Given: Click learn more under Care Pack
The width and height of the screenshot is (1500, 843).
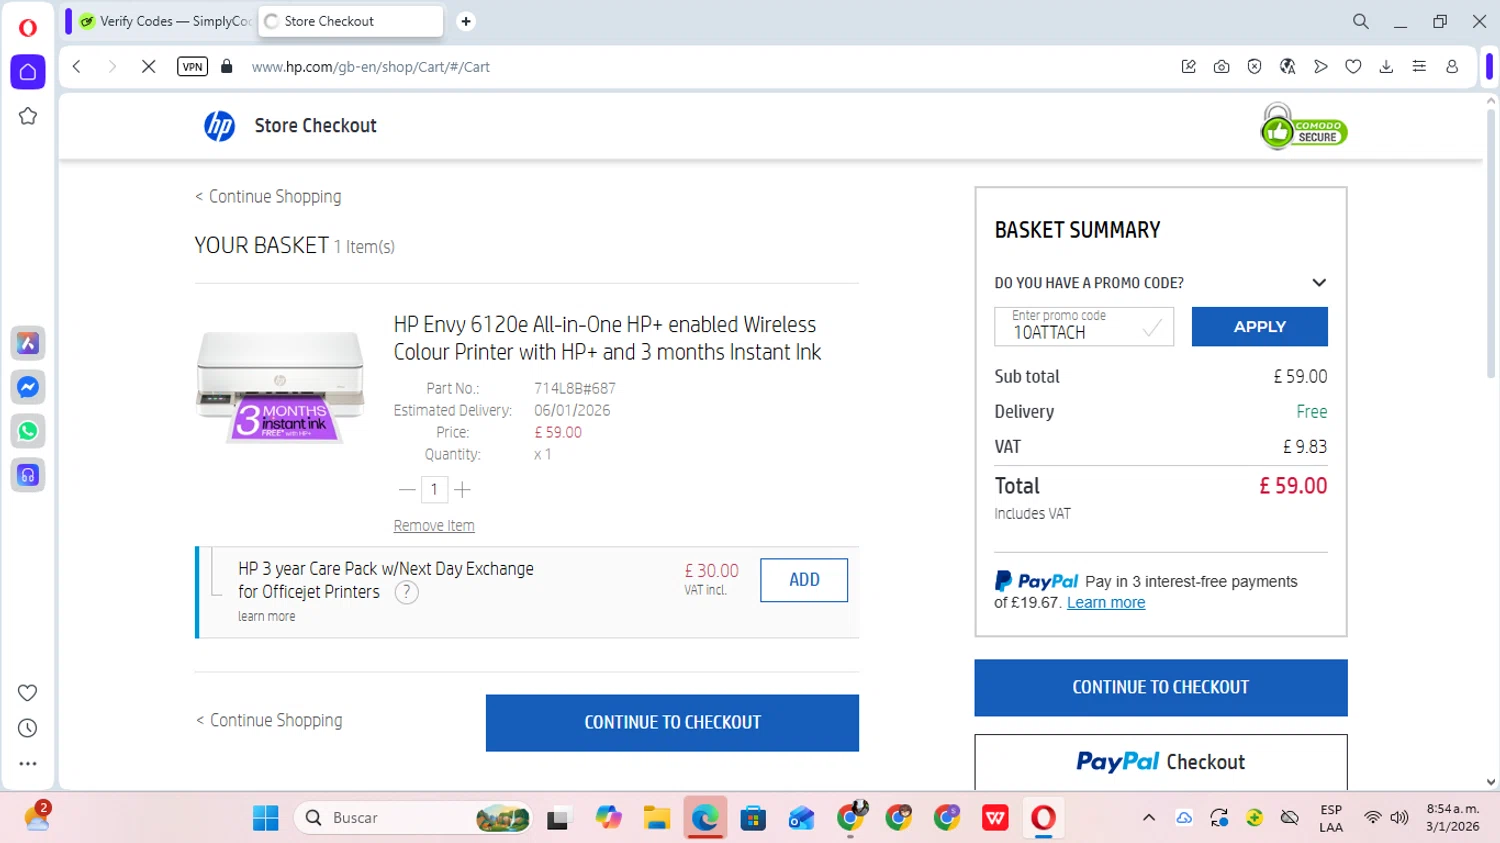Looking at the screenshot, I should 267,617.
